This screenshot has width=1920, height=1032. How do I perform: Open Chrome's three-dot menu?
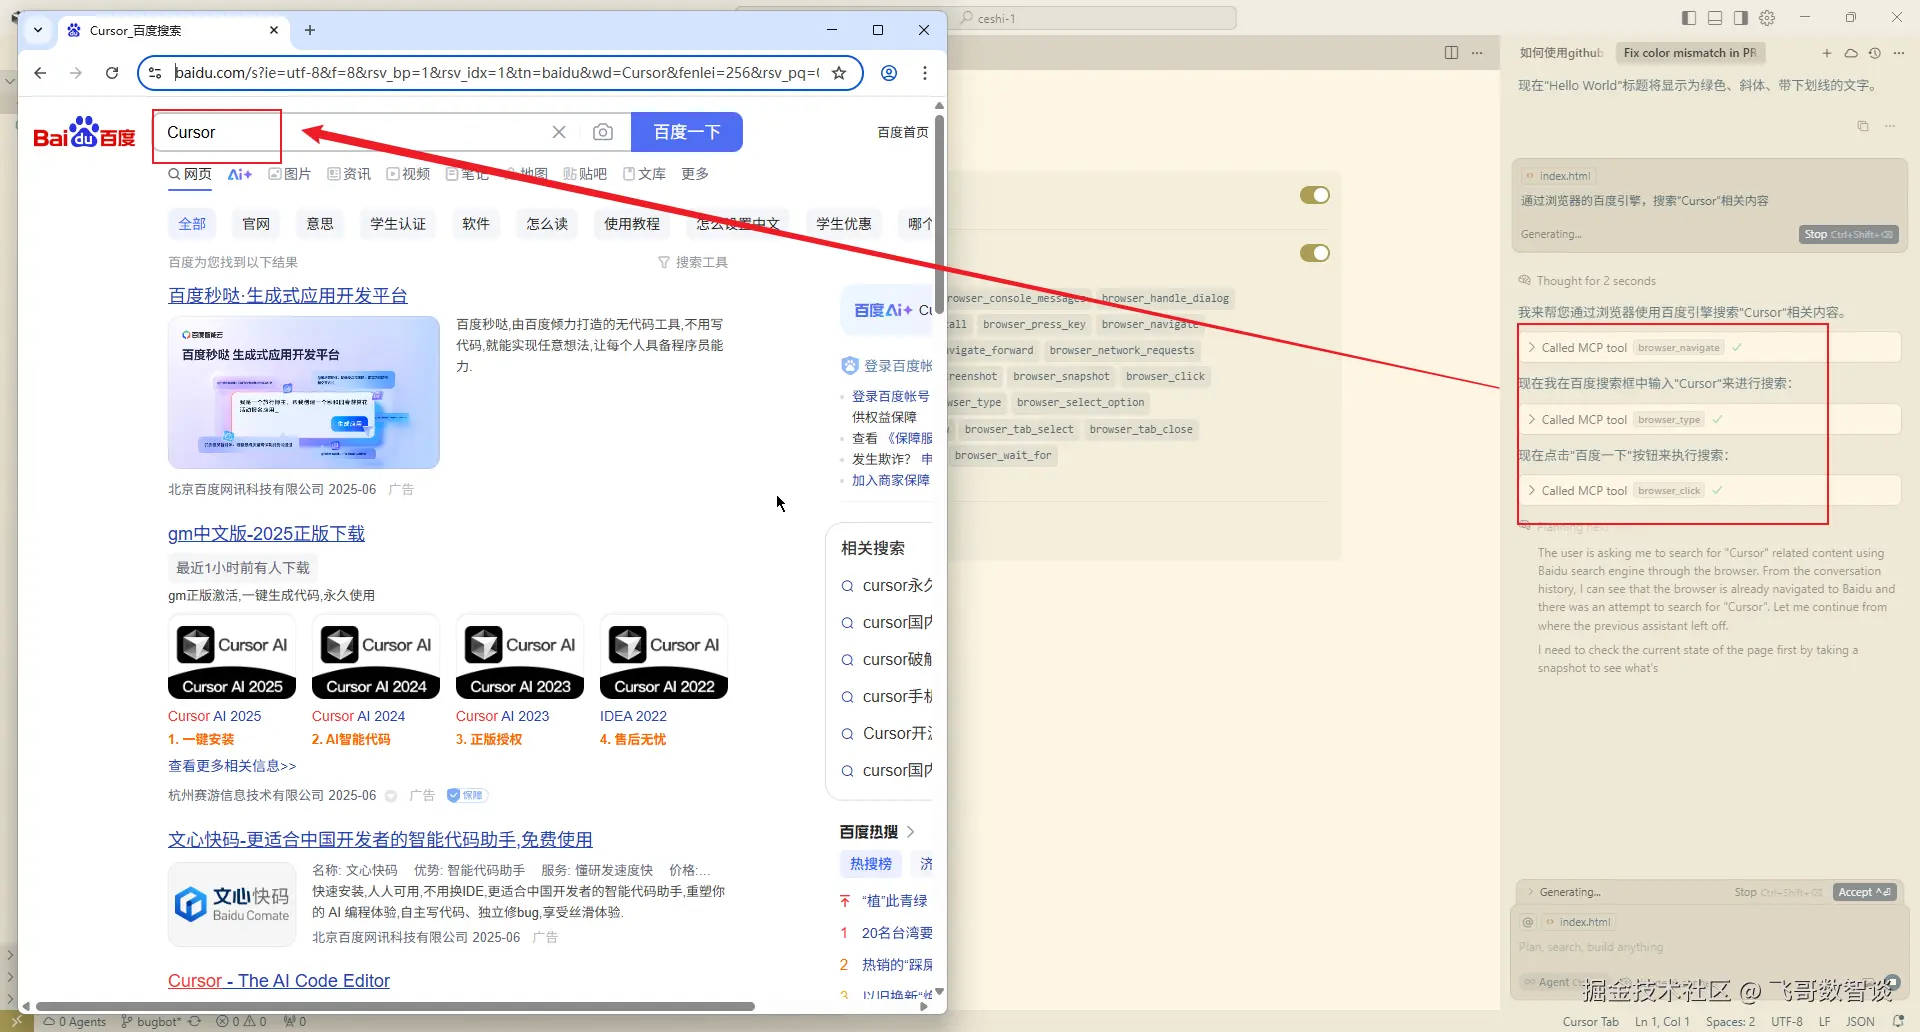pyautogui.click(x=925, y=73)
